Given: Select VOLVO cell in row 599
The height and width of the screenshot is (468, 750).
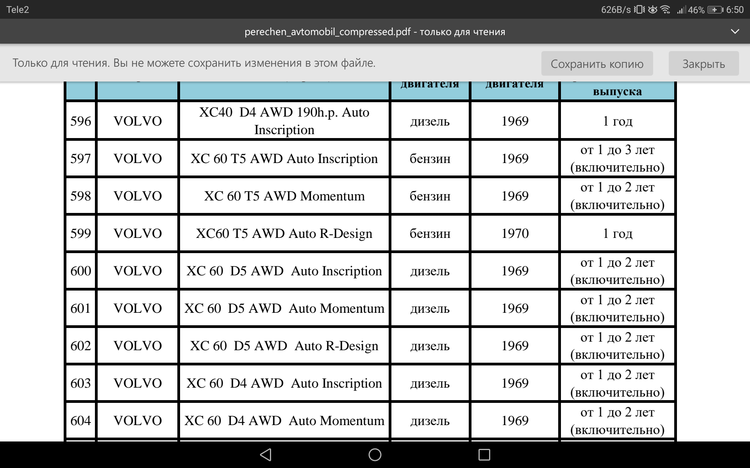Looking at the screenshot, I should (137, 233).
